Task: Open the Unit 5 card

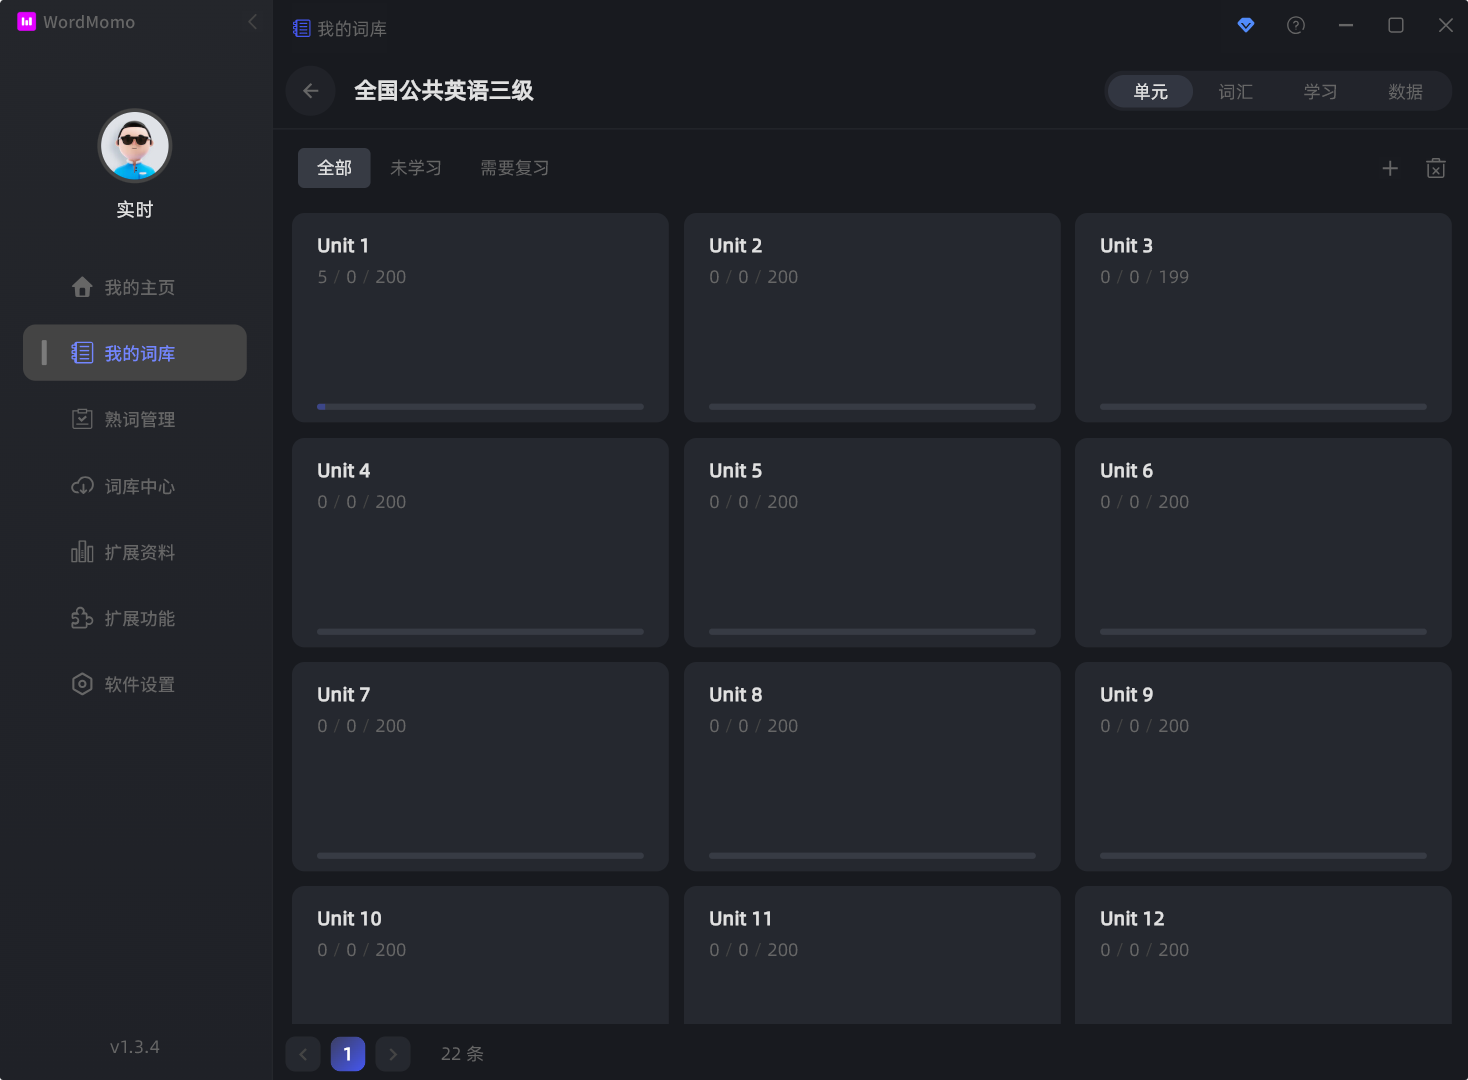Action: [872, 542]
